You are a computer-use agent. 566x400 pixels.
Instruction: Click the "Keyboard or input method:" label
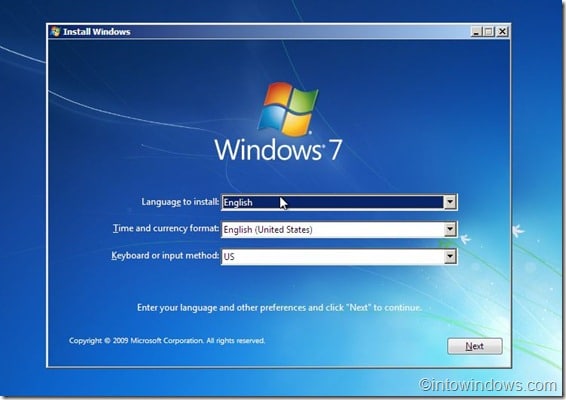click(x=165, y=256)
